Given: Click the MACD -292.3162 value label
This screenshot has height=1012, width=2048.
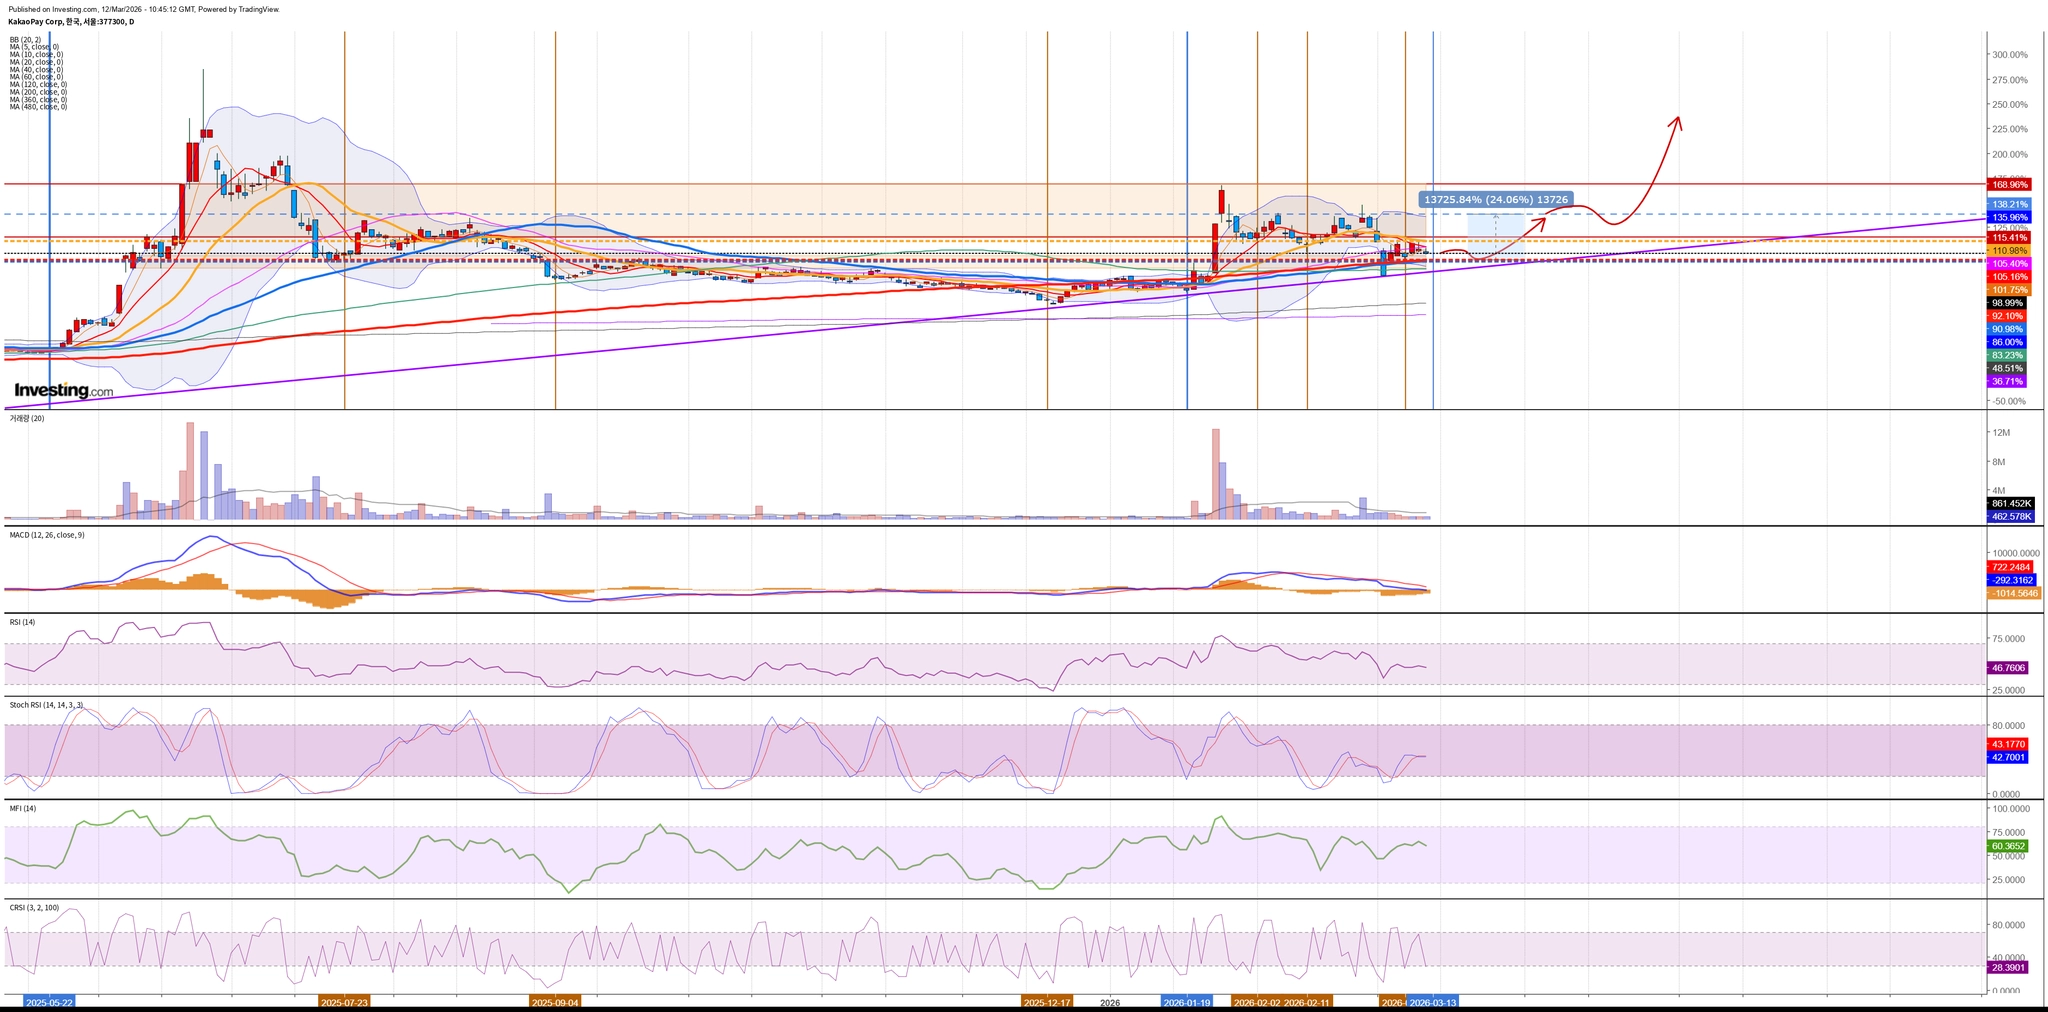Looking at the screenshot, I should click(2011, 580).
